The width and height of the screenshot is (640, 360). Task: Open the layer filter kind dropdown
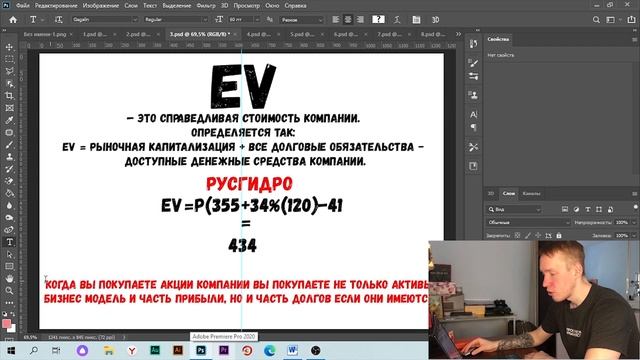(x=514, y=209)
